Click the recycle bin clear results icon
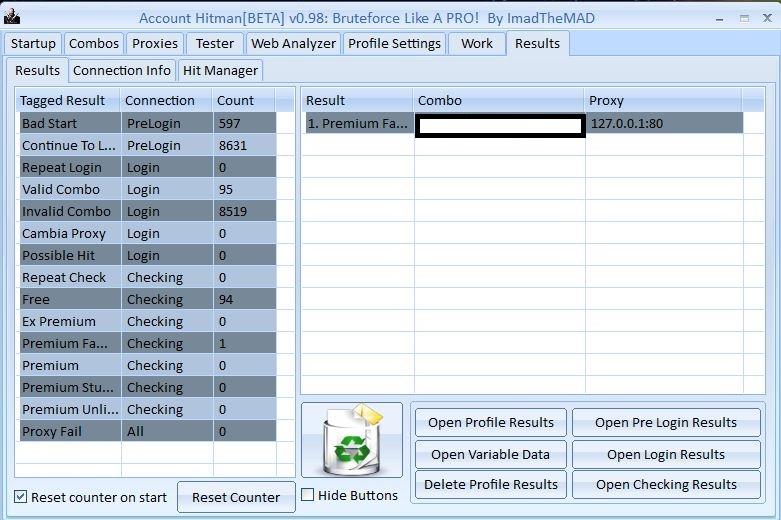Screen dimensions: 781x520 351,440
